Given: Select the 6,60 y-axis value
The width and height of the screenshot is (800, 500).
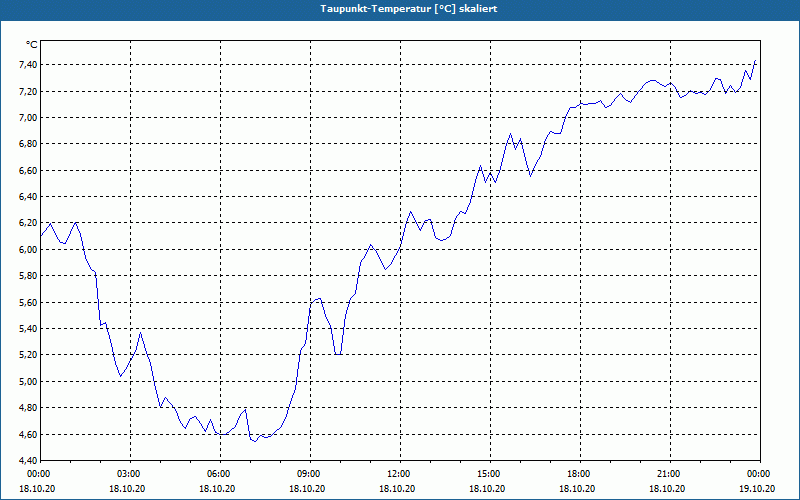Looking at the screenshot, I should (x=28, y=170).
